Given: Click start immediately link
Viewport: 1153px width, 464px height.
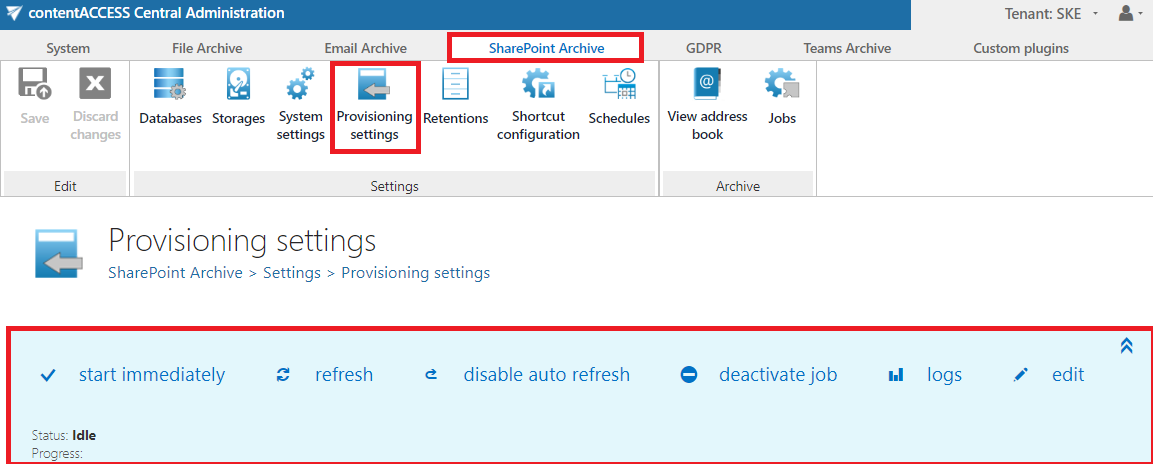Looking at the screenshot, I should pos(151,375).
